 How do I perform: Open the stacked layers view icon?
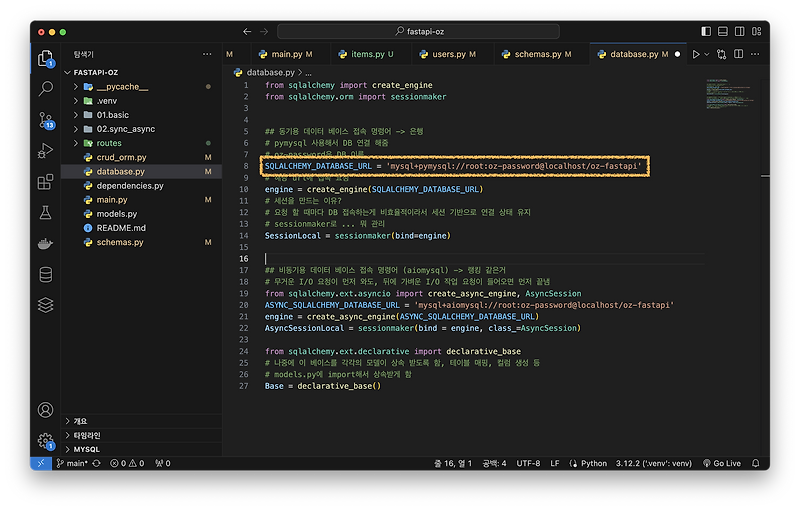pyautogui.click(x=45, y=305)
